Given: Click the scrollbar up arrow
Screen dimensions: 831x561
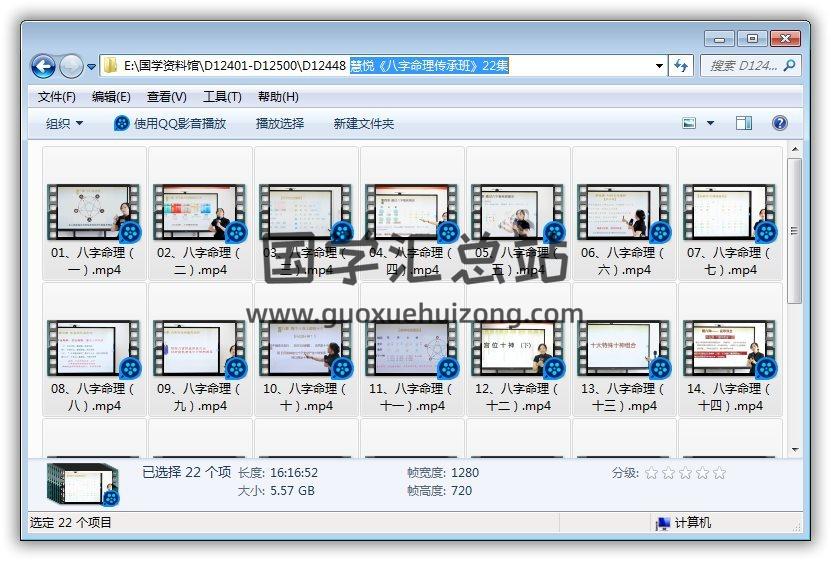Looking at the screenshot, I should pyautogui.click(x=794, y=149).
